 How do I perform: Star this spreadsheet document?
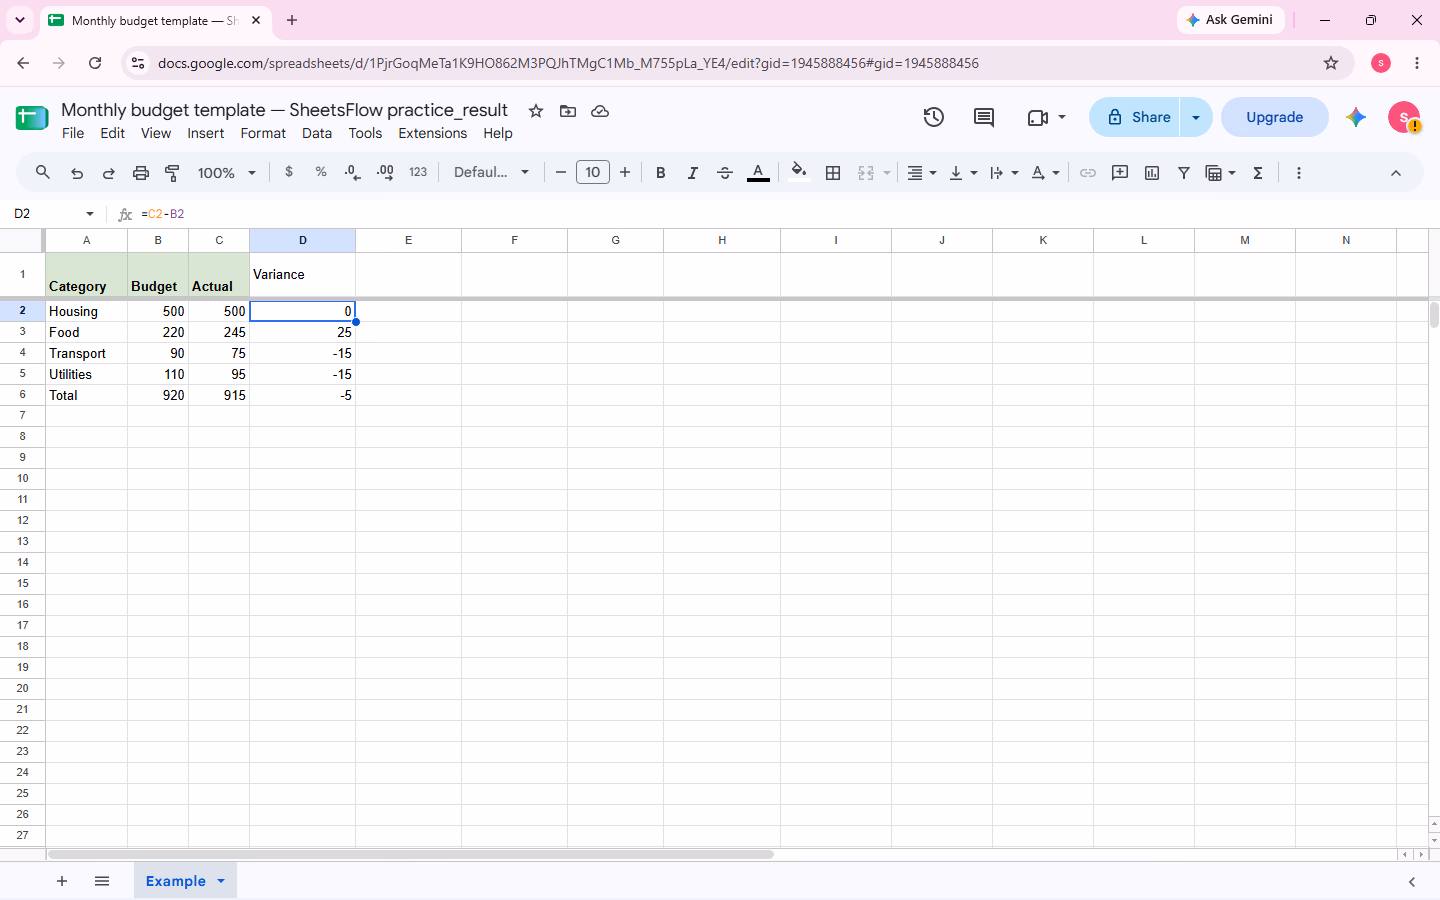(536, 111)
